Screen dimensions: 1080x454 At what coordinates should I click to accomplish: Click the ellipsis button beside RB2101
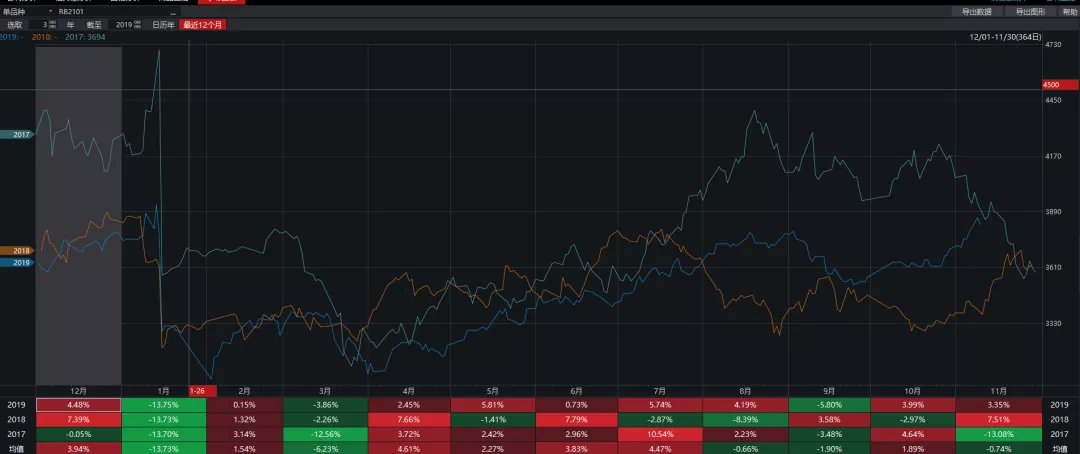click(172, 11)
